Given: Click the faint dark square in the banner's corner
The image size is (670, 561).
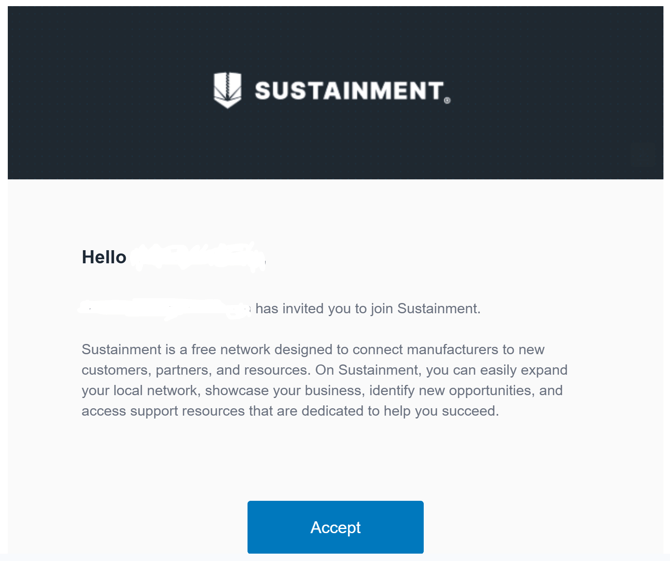Looking at the screenshot, I should 643,153.
